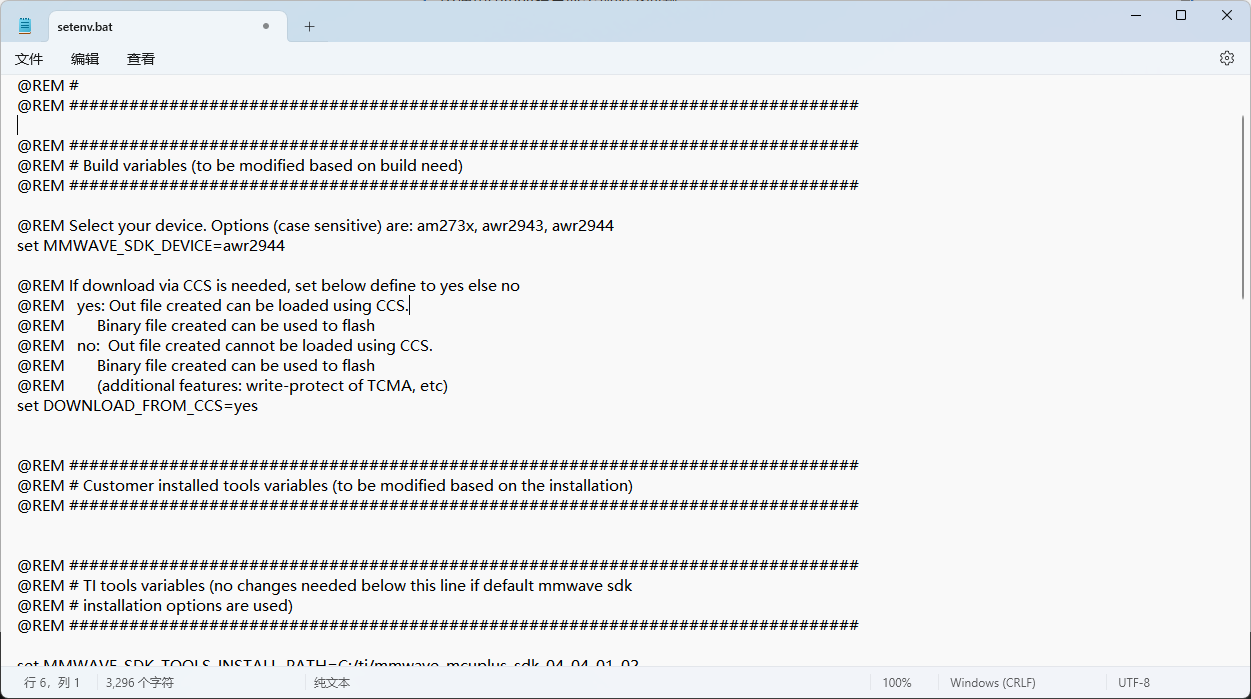Click the '# TI tools variables' comment line
Viewport: 1251px width, 699px height.
325,585
